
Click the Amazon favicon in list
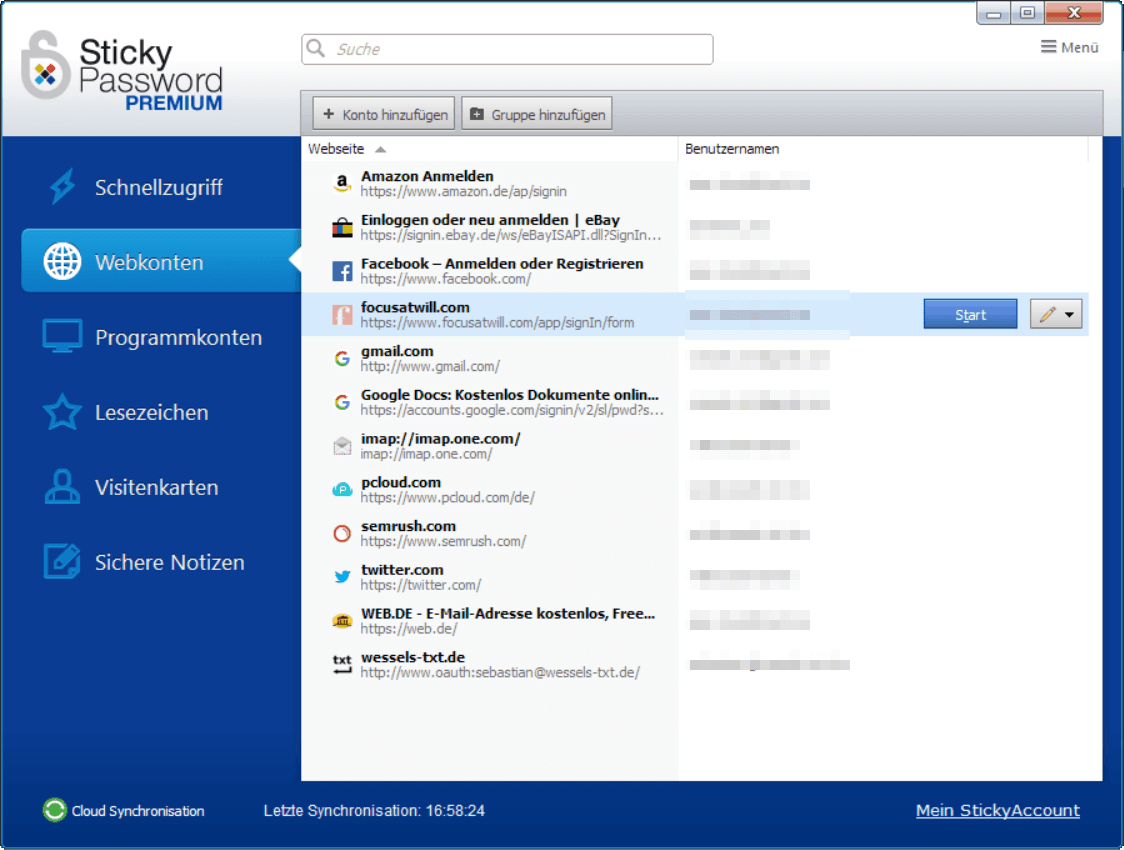(x=342, y=183)
